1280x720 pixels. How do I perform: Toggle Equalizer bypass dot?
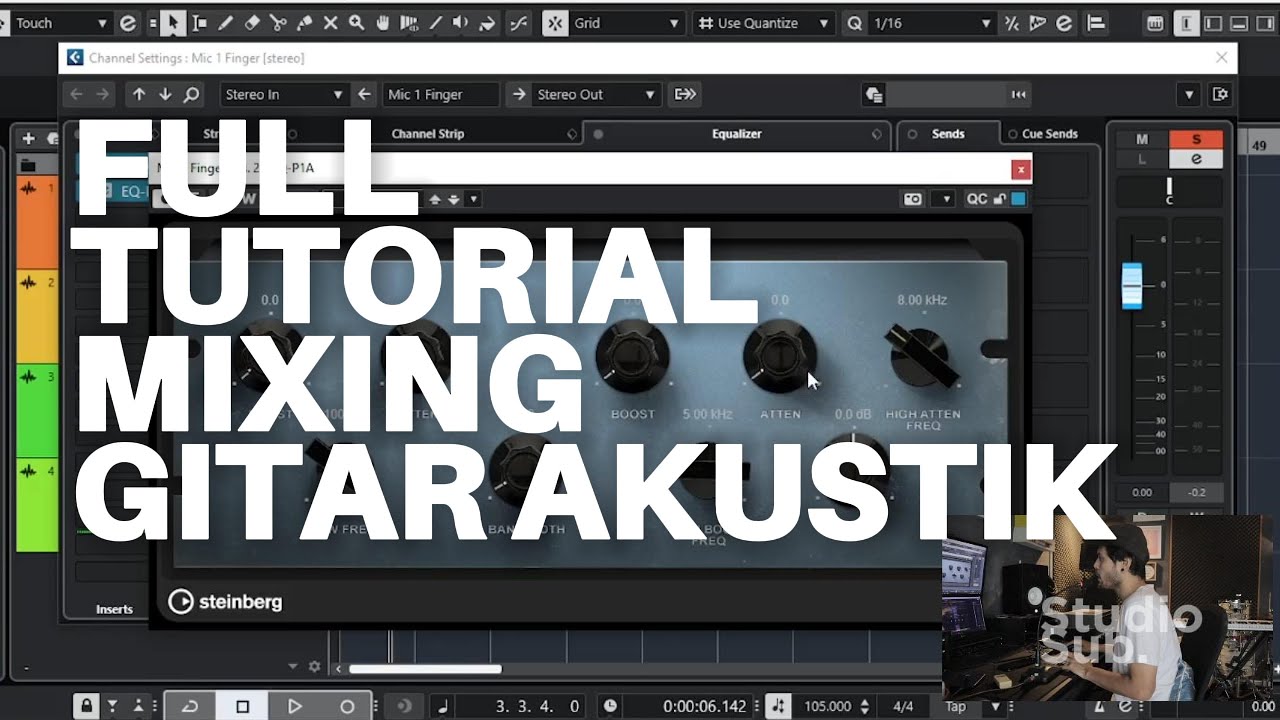point(598,134)
